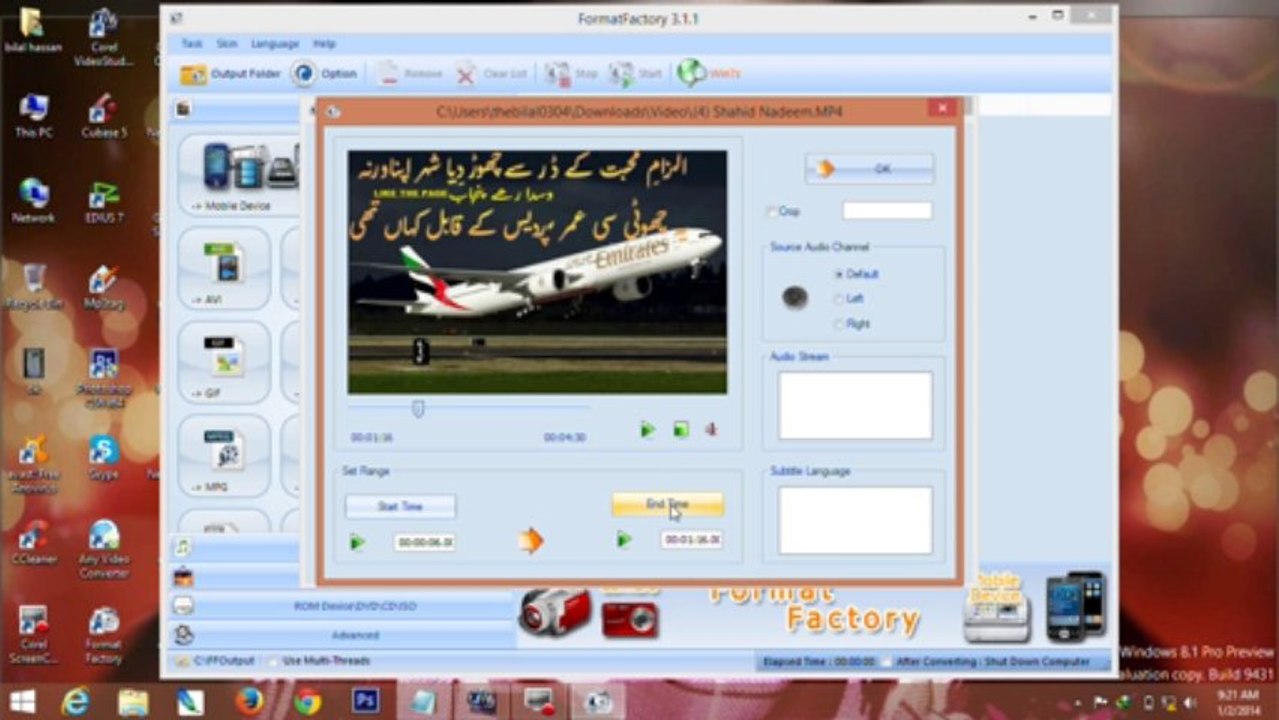Play from the start time marker
This screenshot has width=1279, height=720.
click(357, 542)
